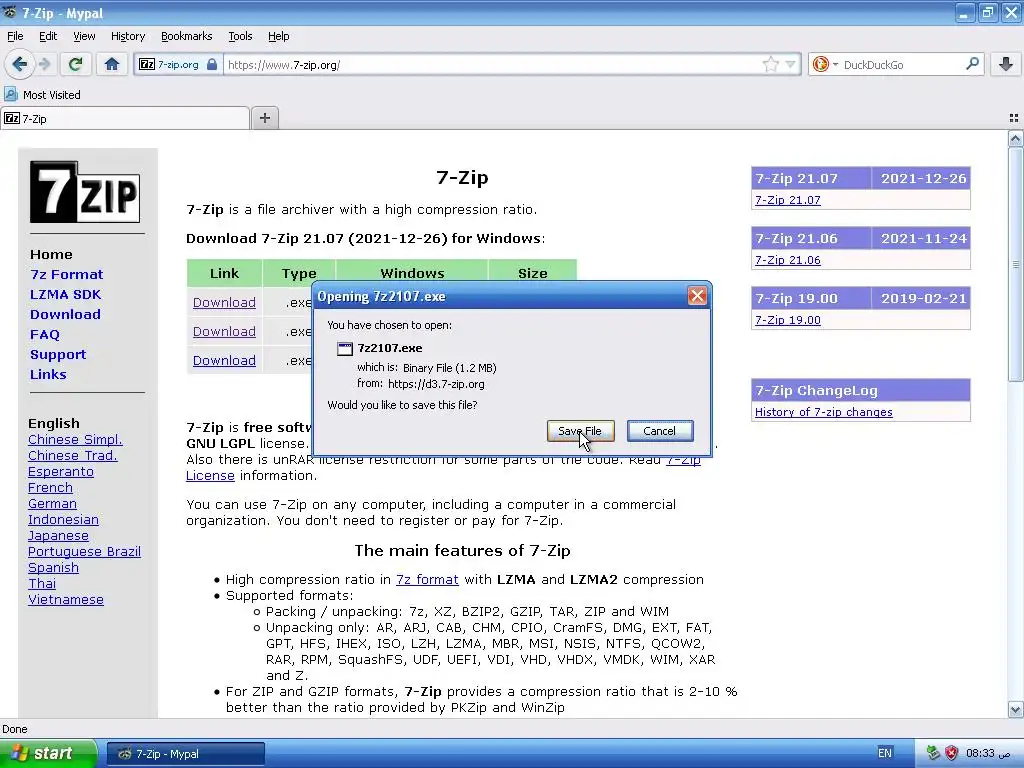Switch language to Japanese

(x=58, y=536)
